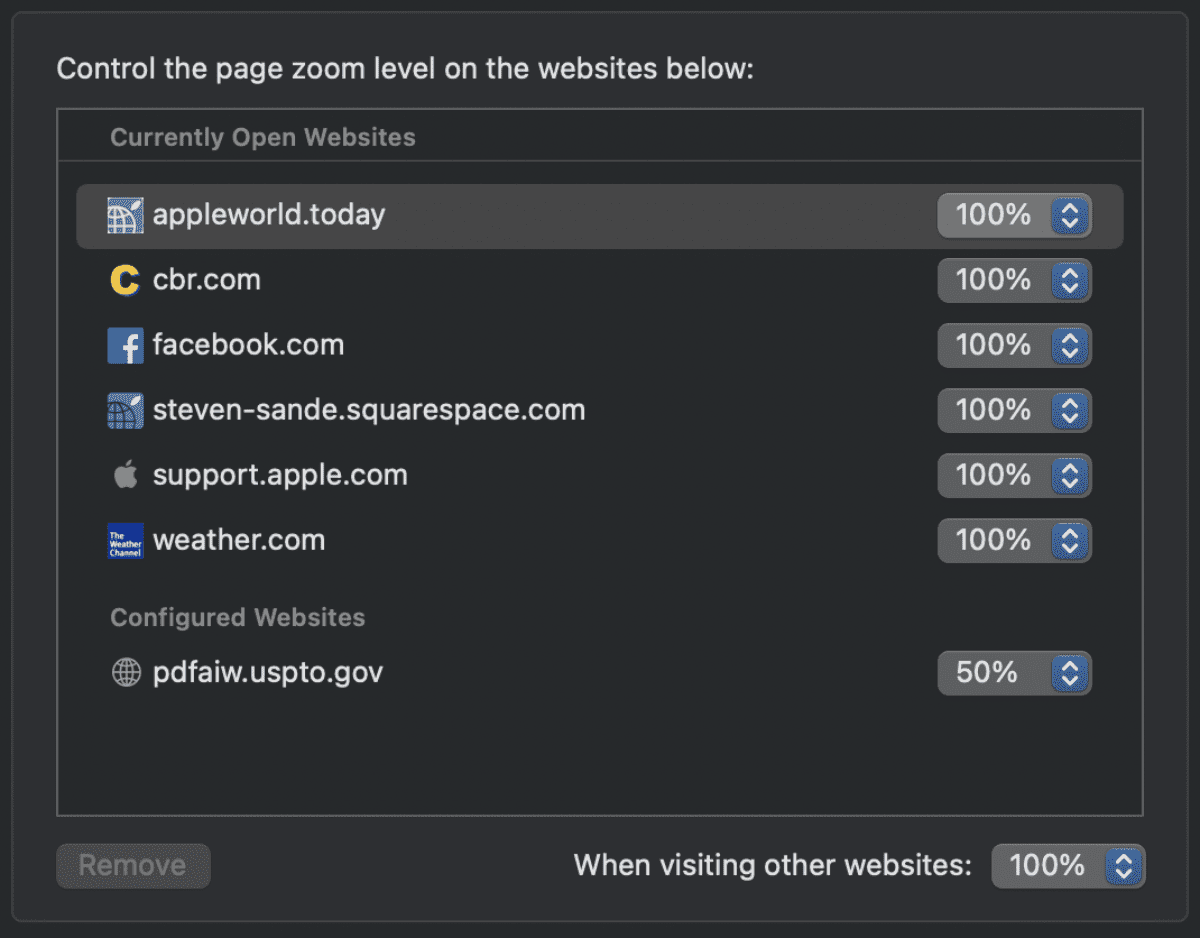
Task: Click the appleworld.today favicon icon
Action: pyautogui.click(x=125, y=215)
